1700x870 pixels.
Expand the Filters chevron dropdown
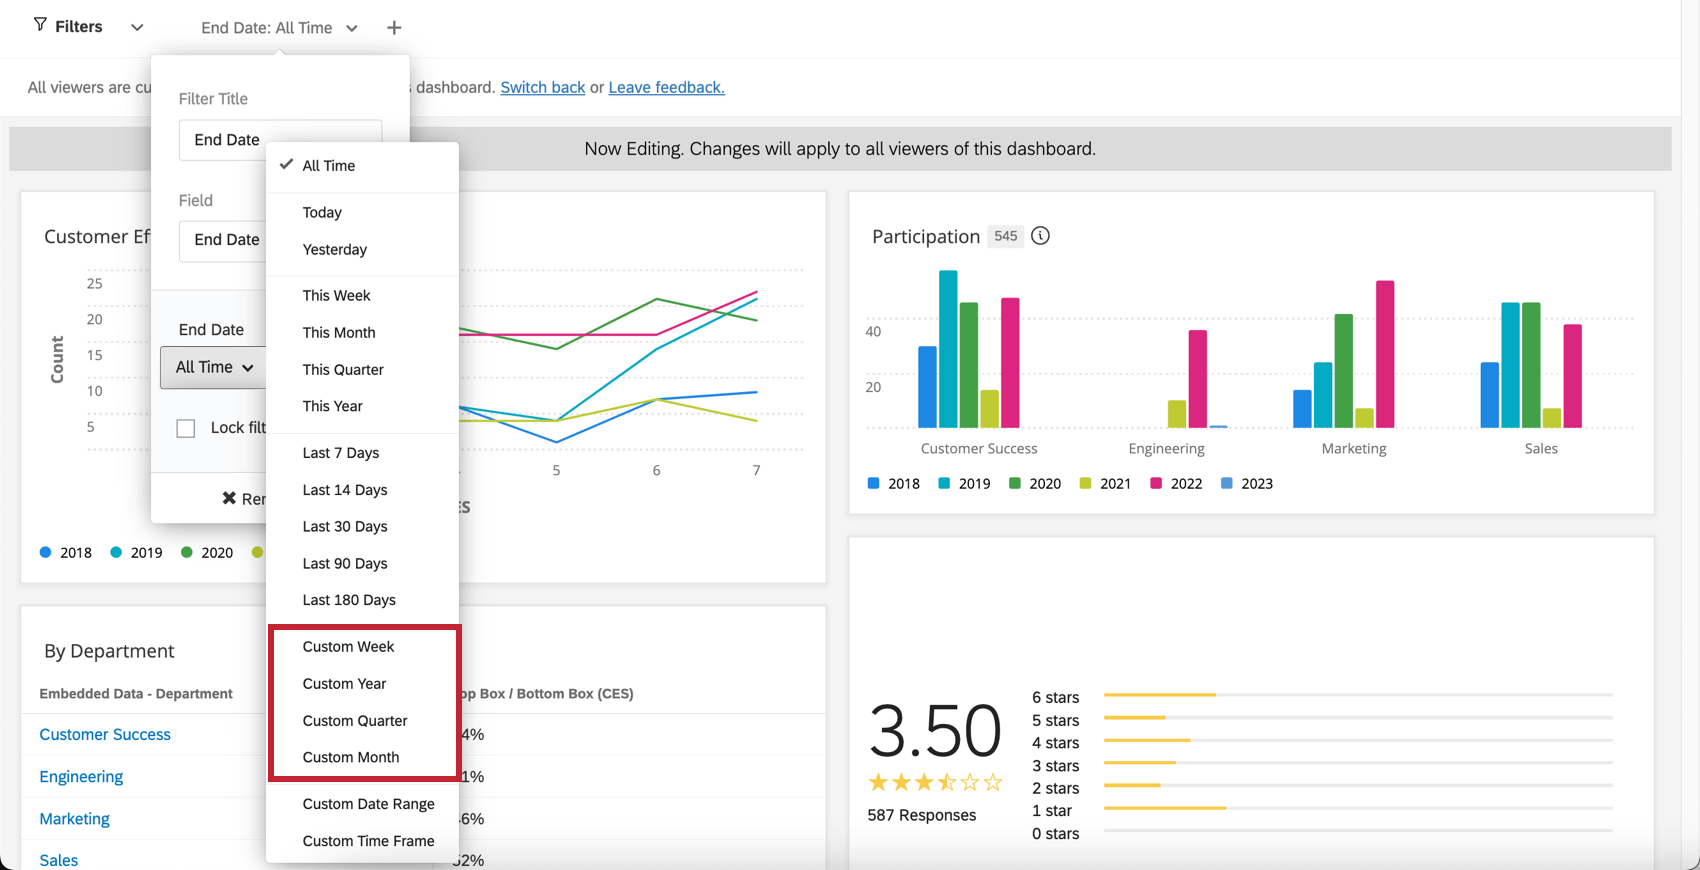[x=137, y=27]
